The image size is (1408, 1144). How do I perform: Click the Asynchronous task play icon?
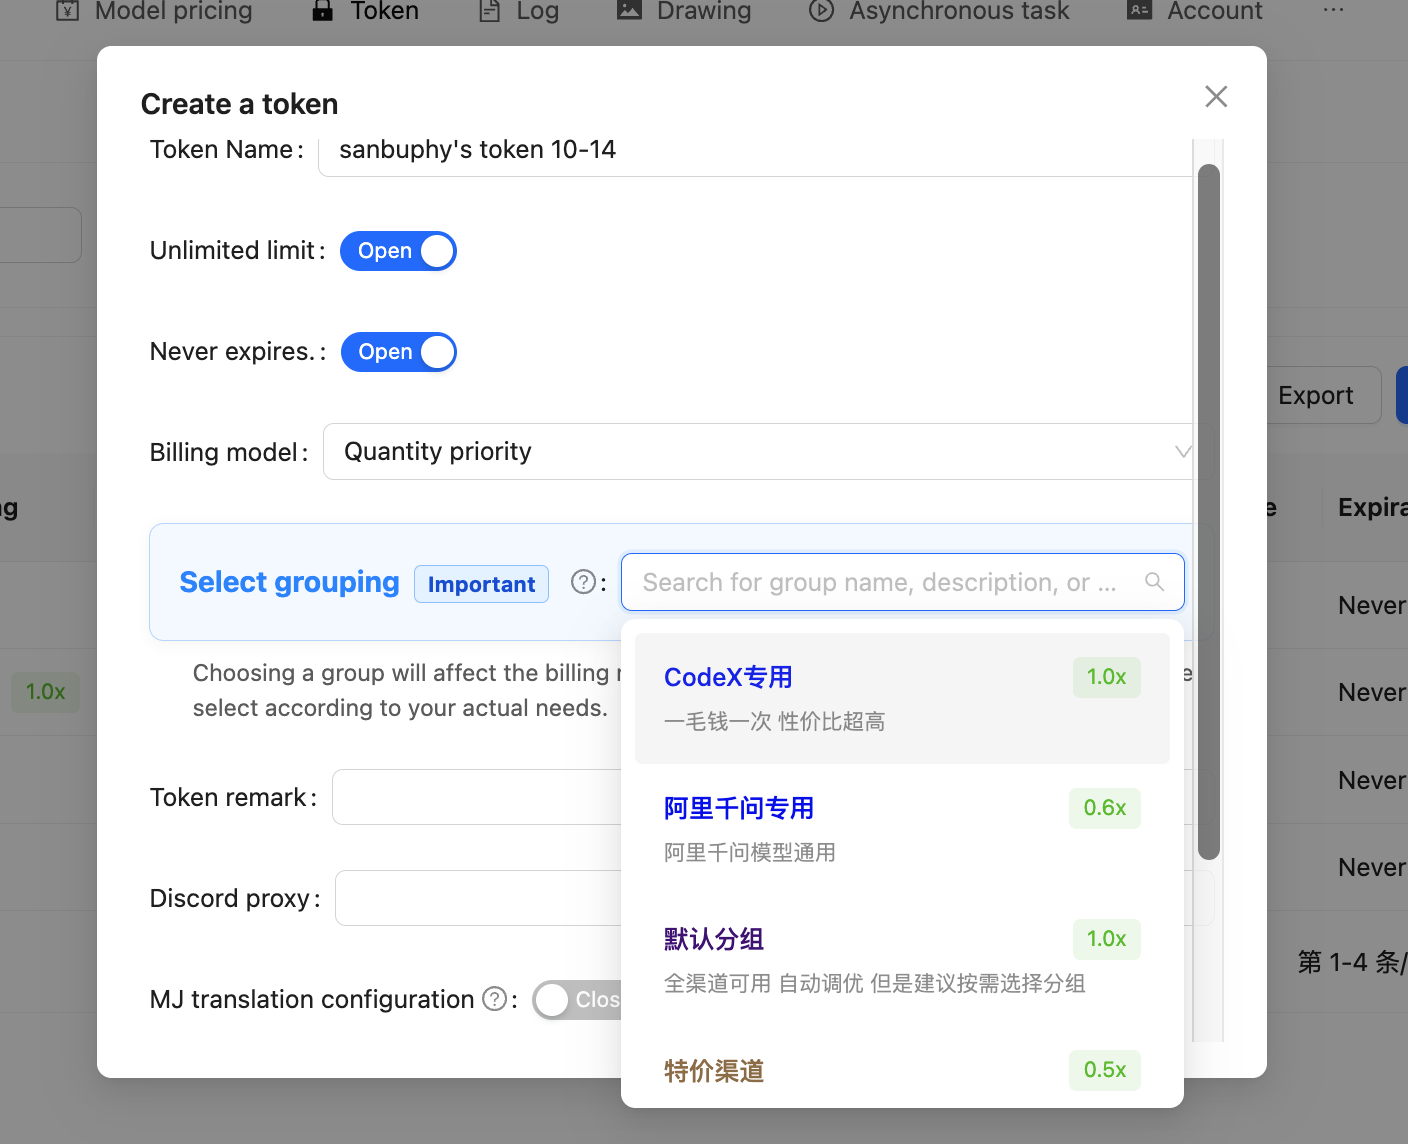821,11
